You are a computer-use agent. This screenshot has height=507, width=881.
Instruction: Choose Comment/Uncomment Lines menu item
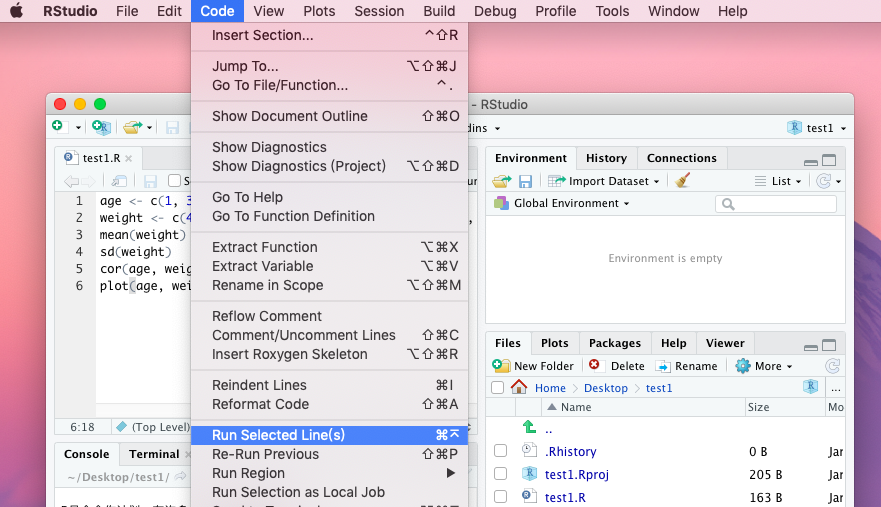(330, 335)
